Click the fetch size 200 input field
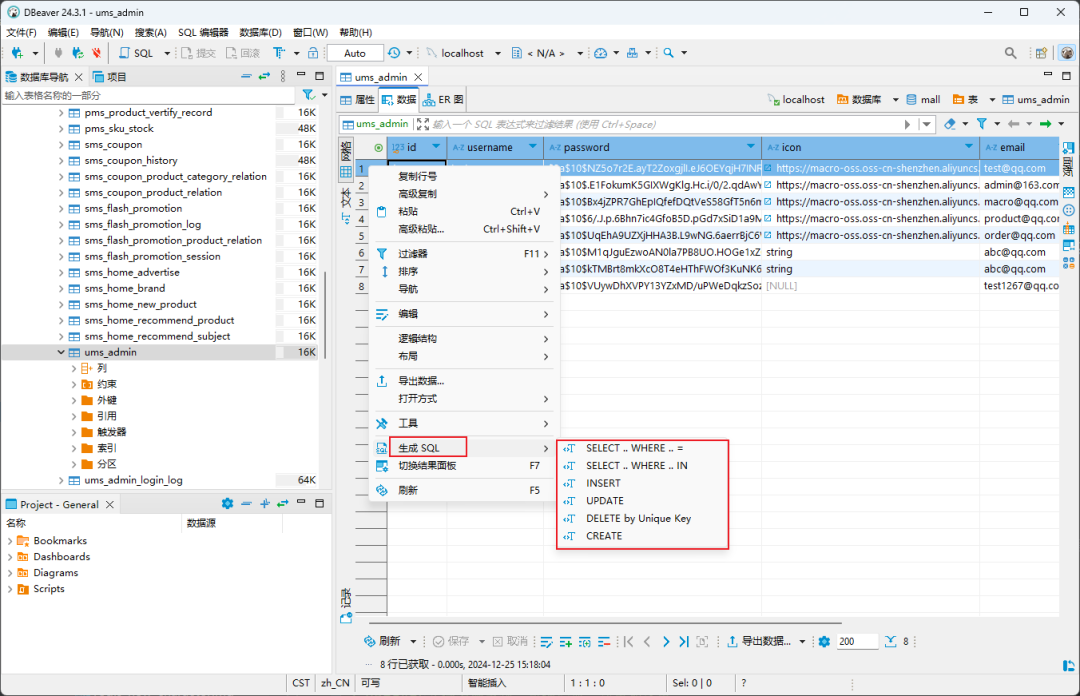This screenshot has width=1080, height=696. click(857, 641)
